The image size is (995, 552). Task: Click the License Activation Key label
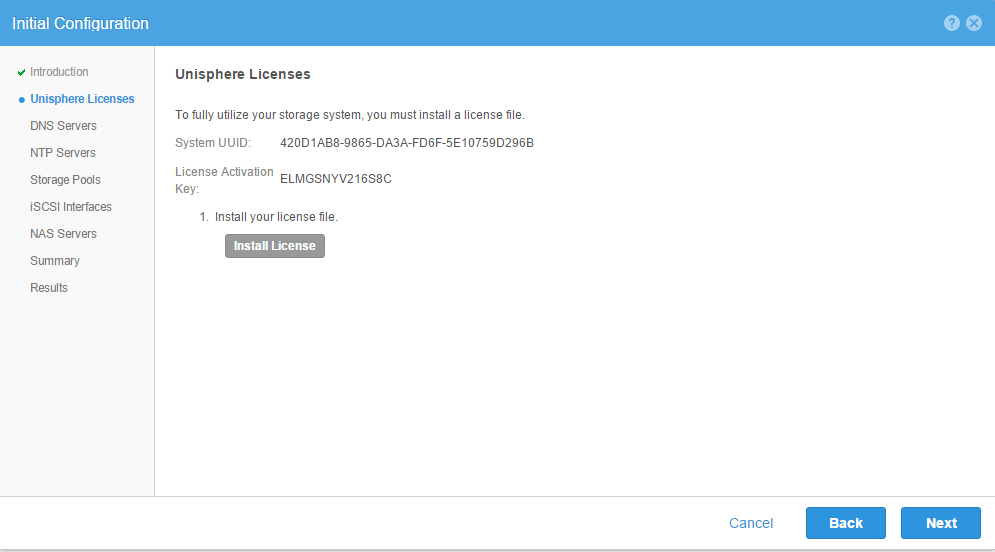point(224,180)
